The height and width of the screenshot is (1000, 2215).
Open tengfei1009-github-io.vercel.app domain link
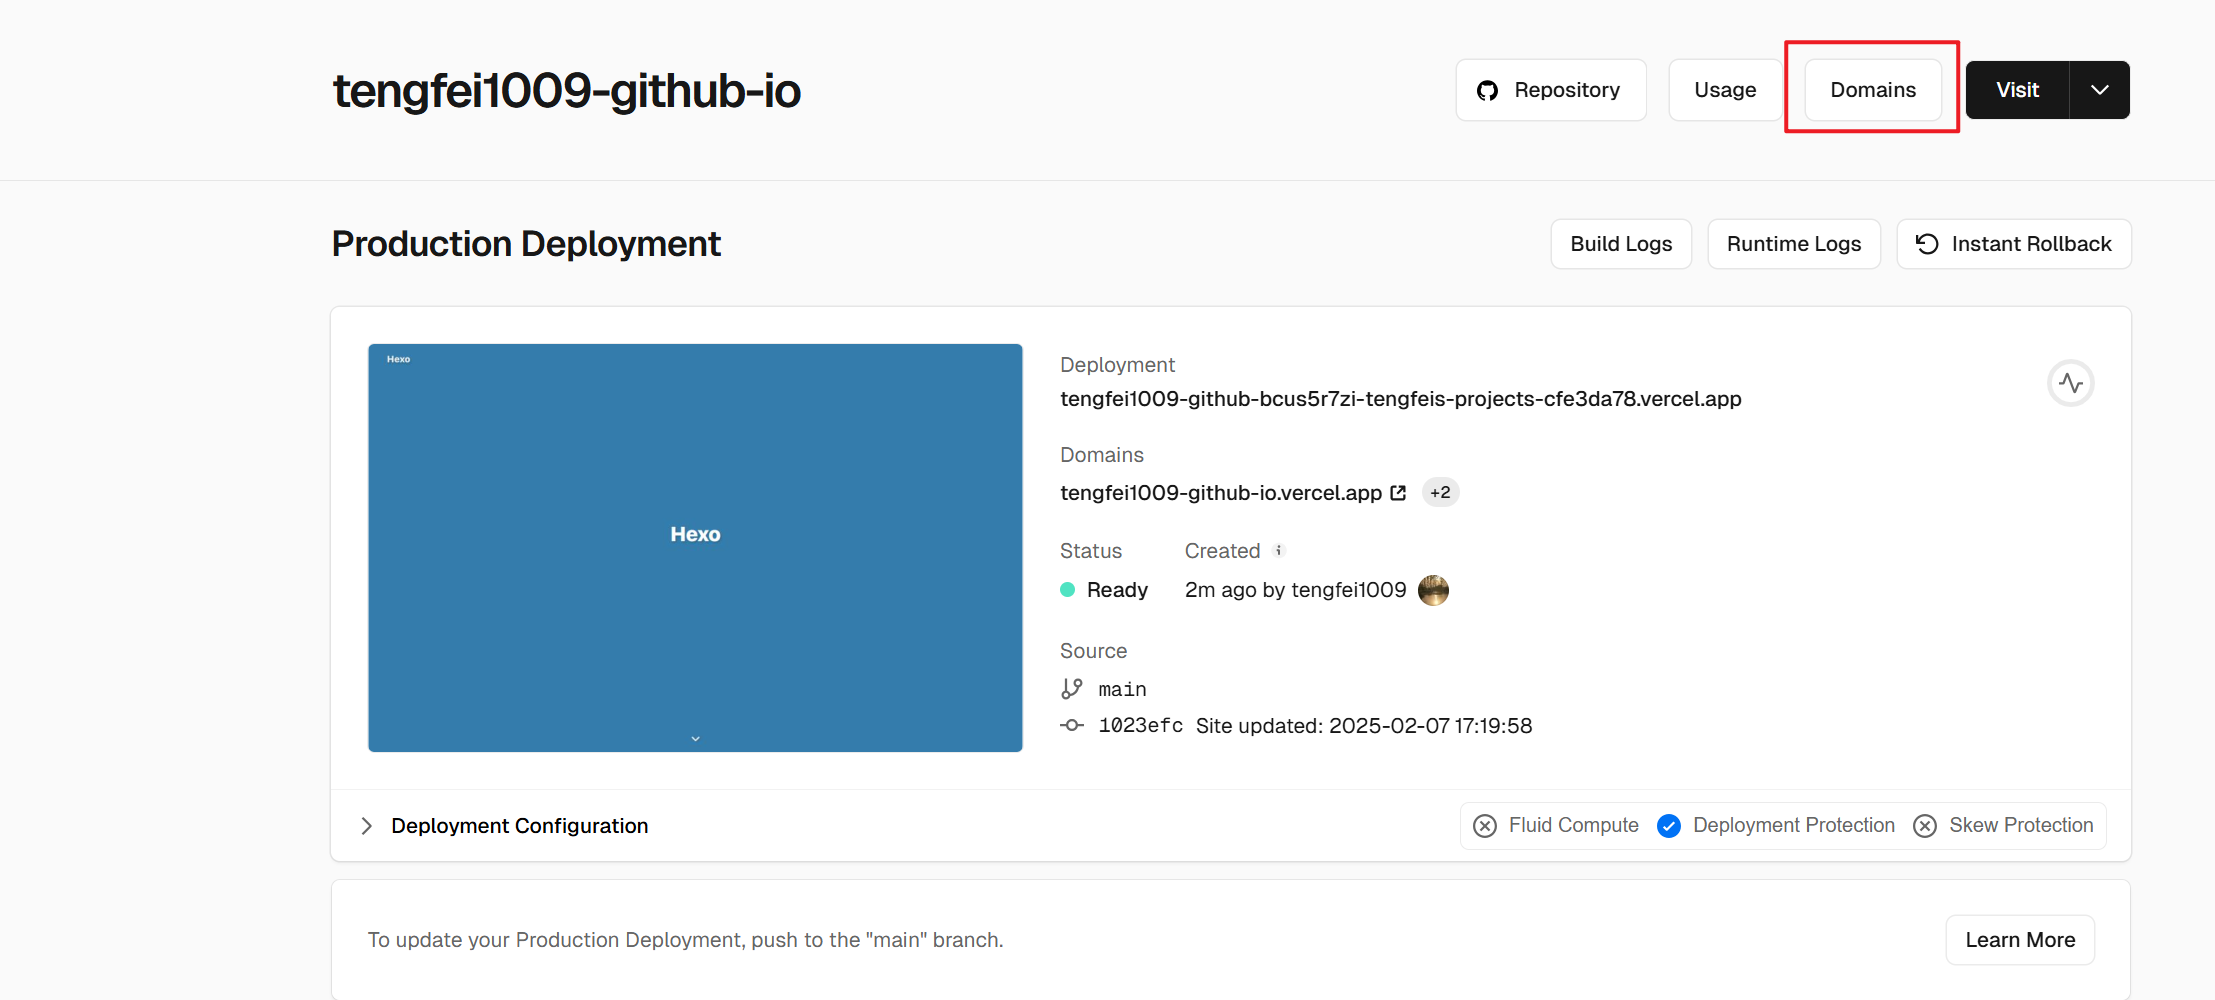coord(1221,493)
